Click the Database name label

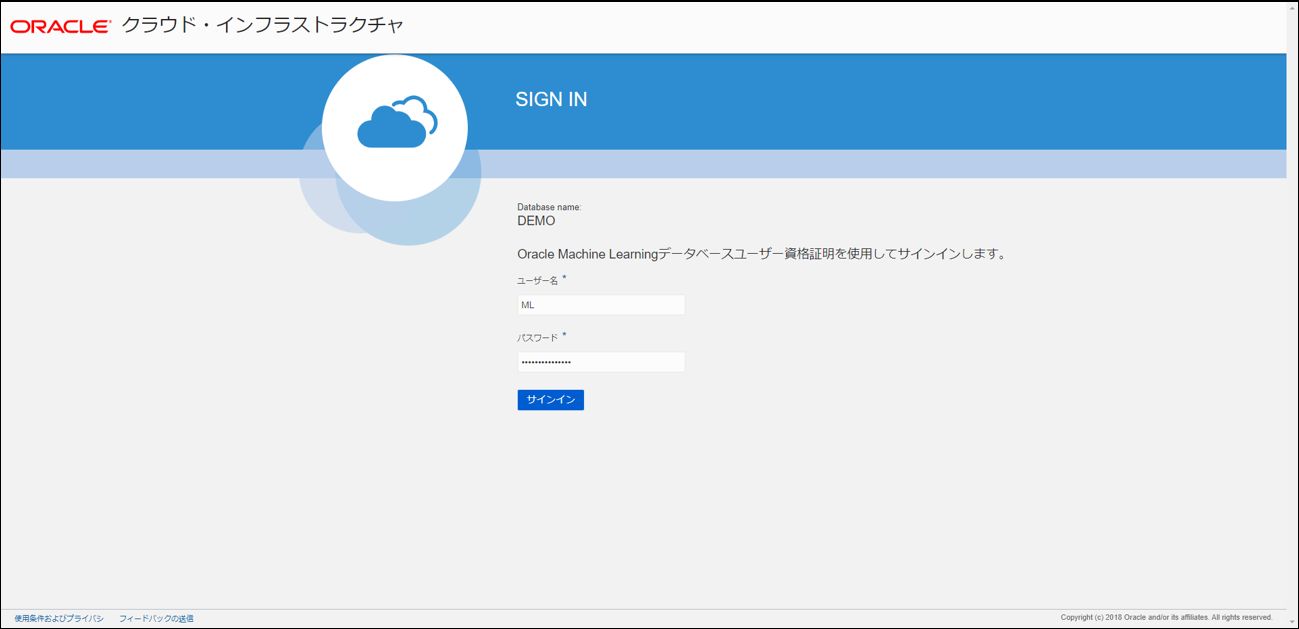[x=549, y=207]
